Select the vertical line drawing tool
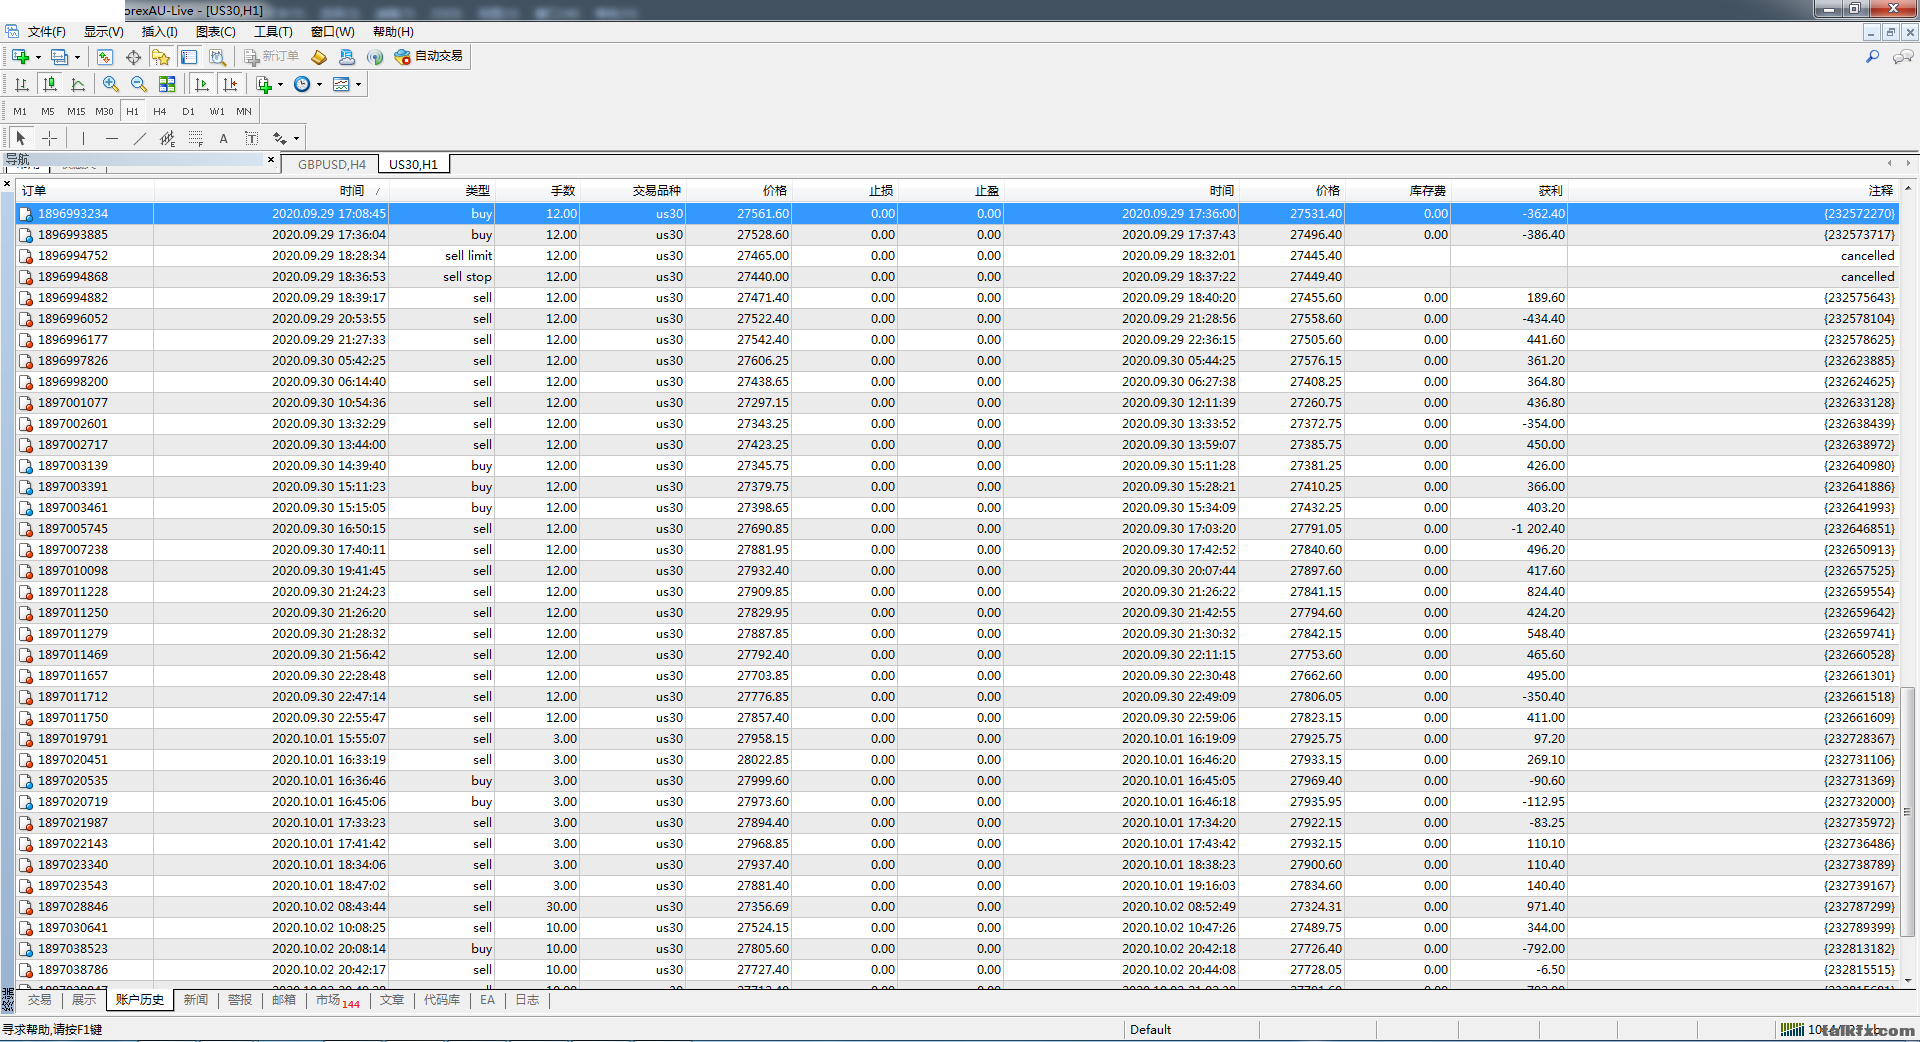The width and height of the screenshot is (1920, 1042). pos(83,138)
